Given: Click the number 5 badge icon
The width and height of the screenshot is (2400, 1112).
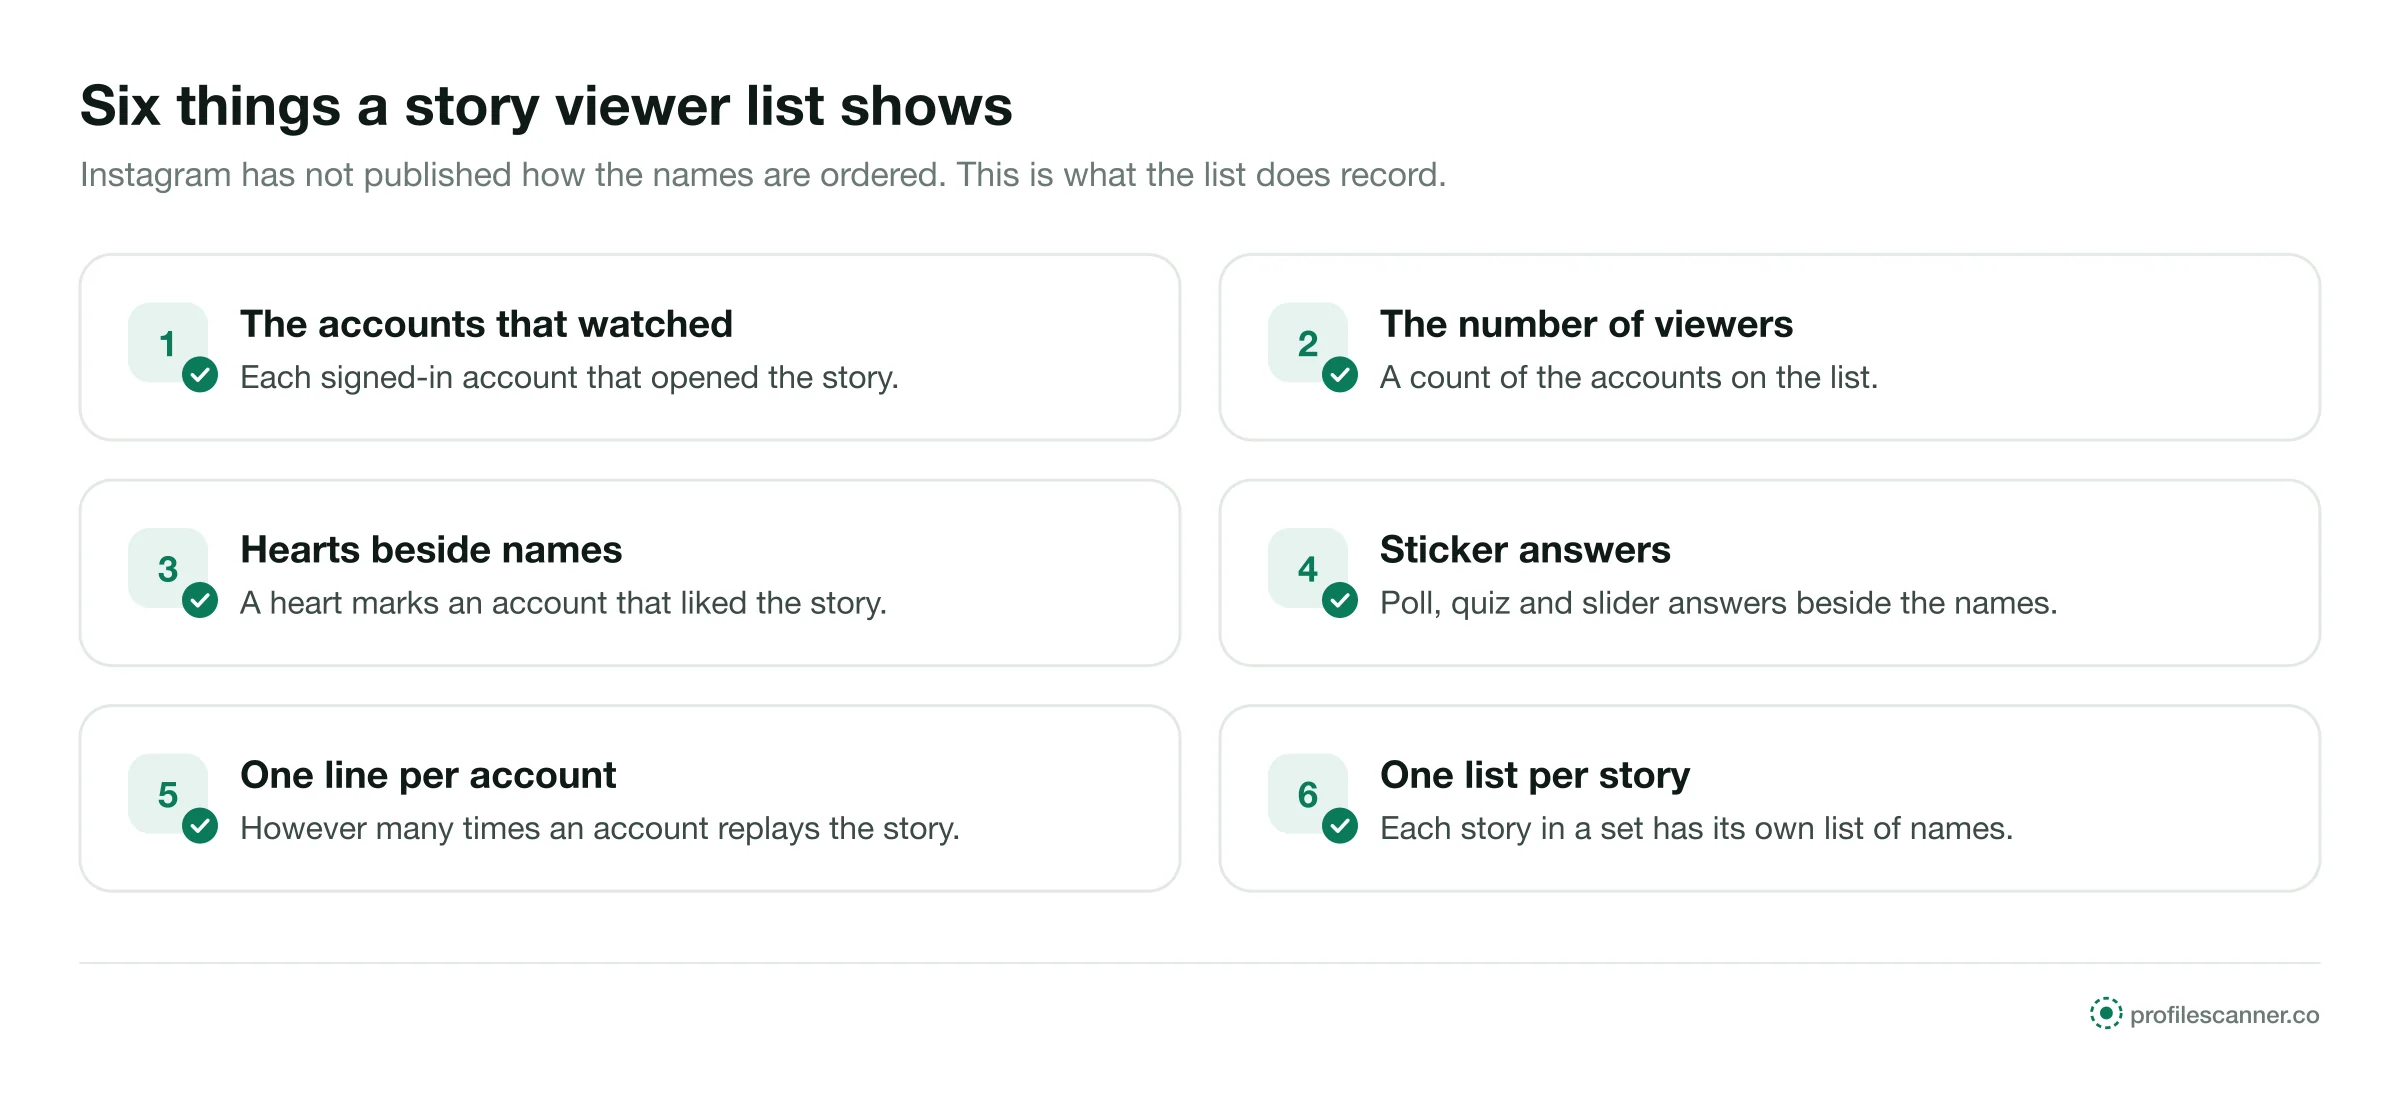Looking at the screenshot, I should (168, 794).
